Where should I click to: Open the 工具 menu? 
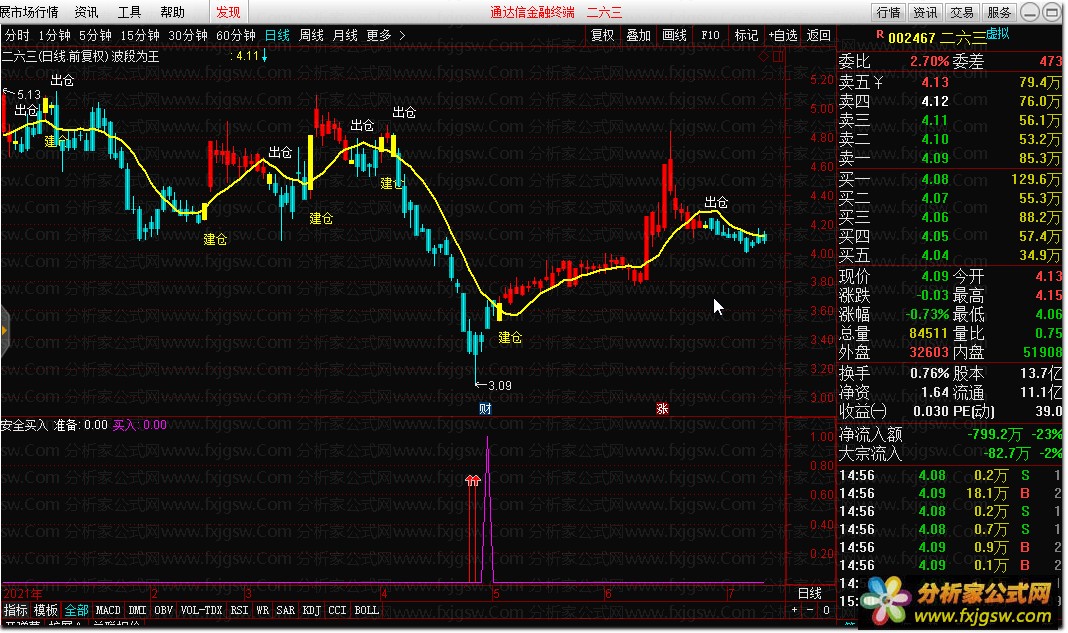click(x=129, y=12)
